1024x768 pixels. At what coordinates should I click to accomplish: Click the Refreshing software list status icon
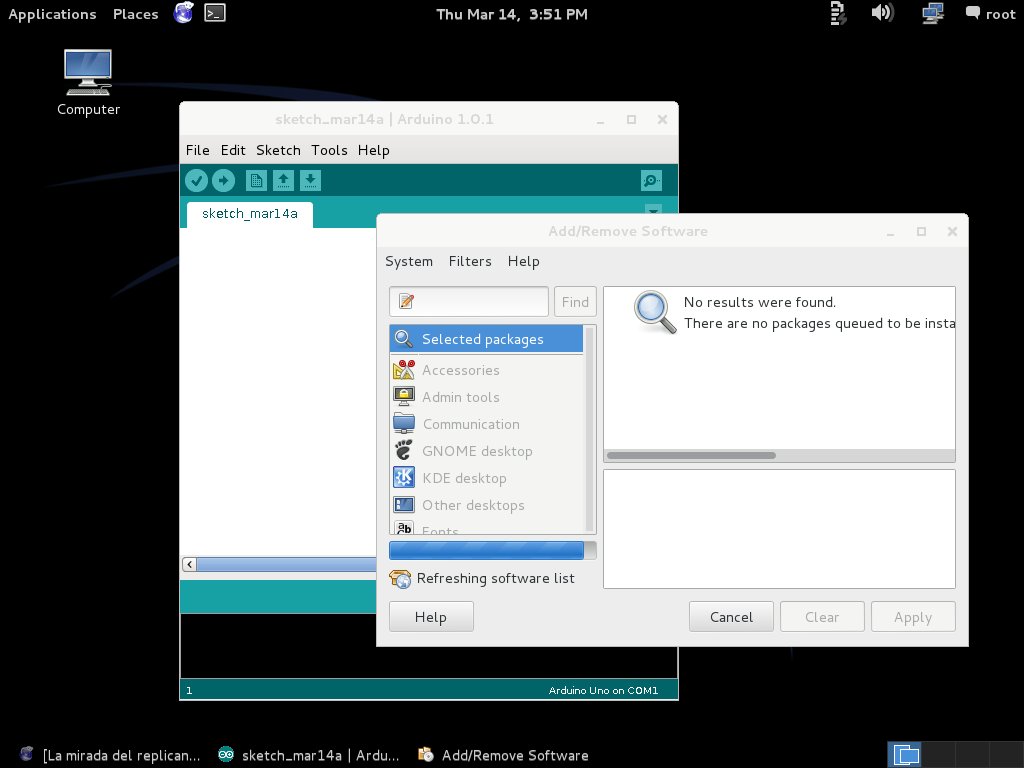[x=400, y=579]
